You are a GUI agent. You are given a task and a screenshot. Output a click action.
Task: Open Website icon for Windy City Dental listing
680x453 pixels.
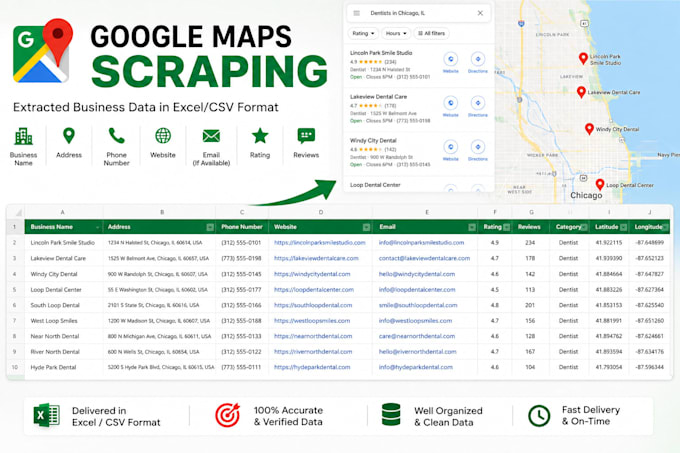pyautogui.click(x=451, y=147)
